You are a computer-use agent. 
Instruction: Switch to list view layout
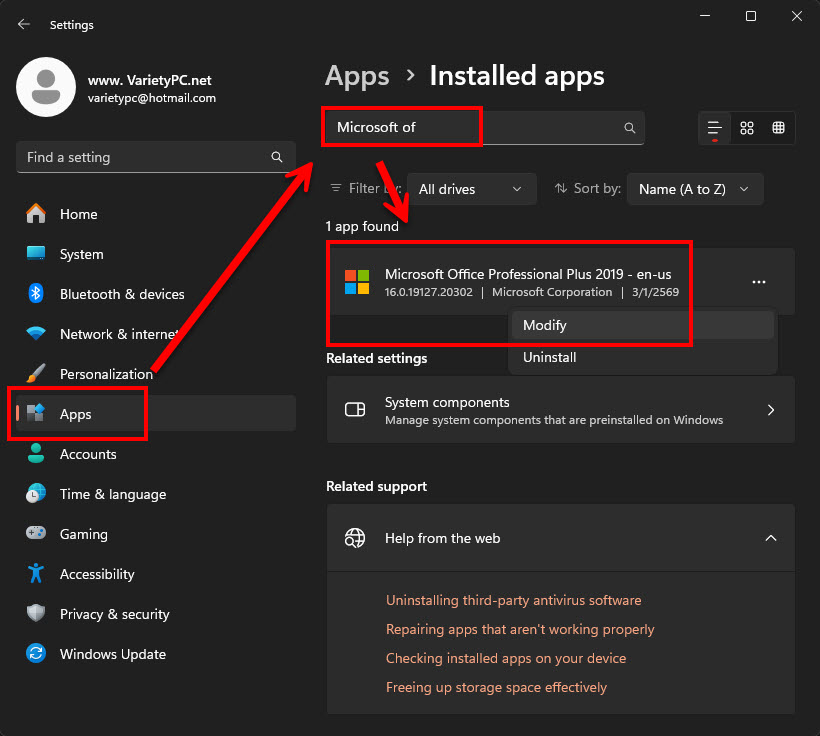[x=714, y=128]
